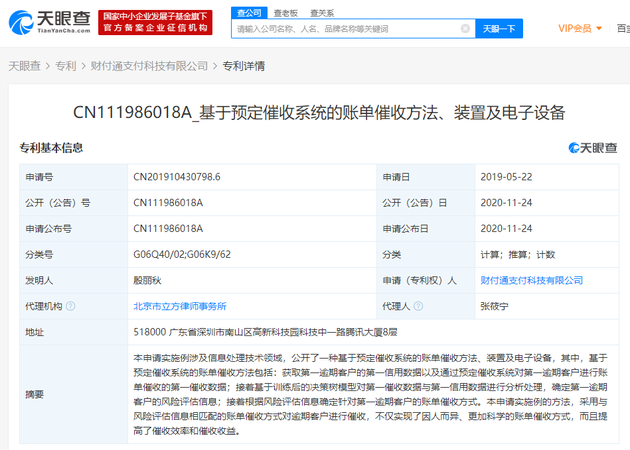Open 财付通支付科技有限公司 breadcrumb link

pos(149,66)
